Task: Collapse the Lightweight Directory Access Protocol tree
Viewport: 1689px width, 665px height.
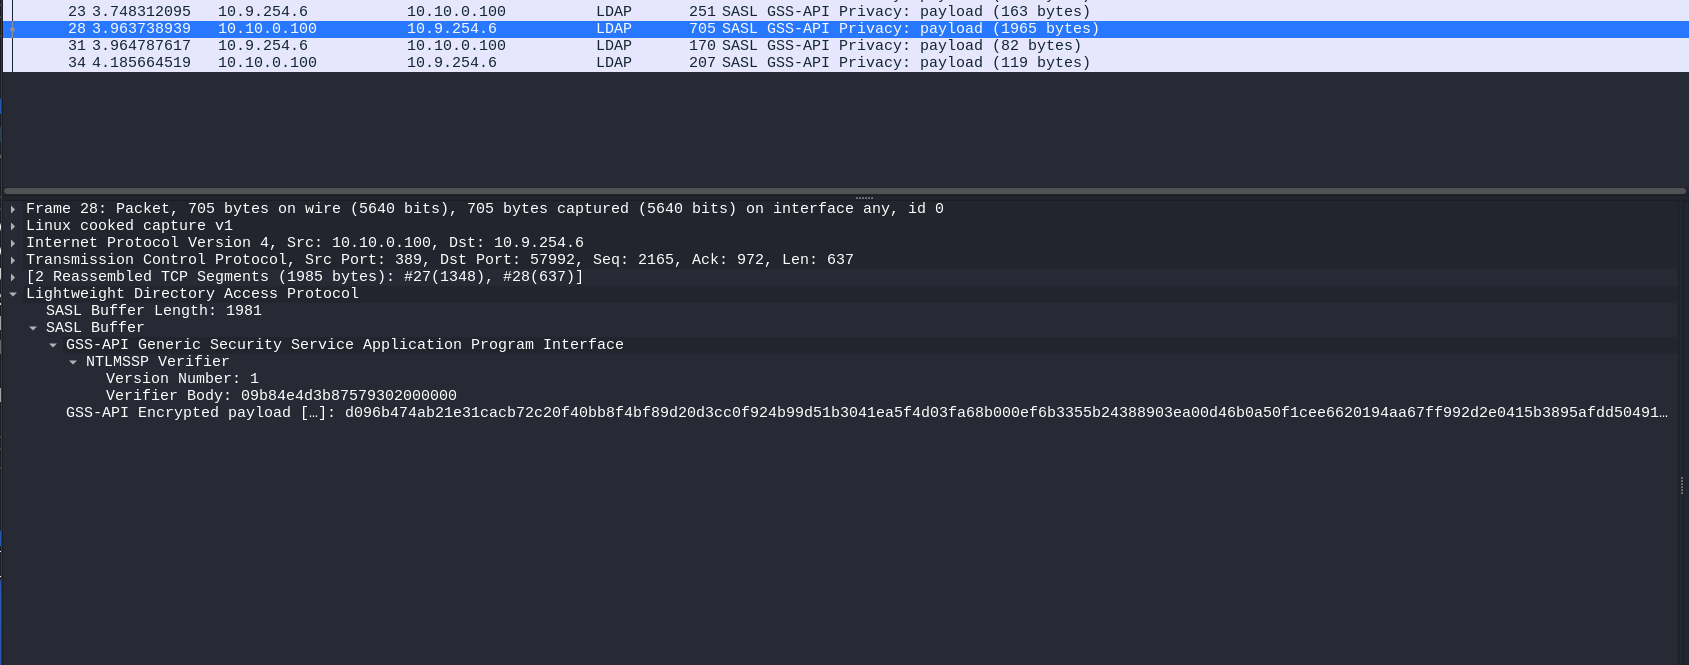Action: click(13, 294)
